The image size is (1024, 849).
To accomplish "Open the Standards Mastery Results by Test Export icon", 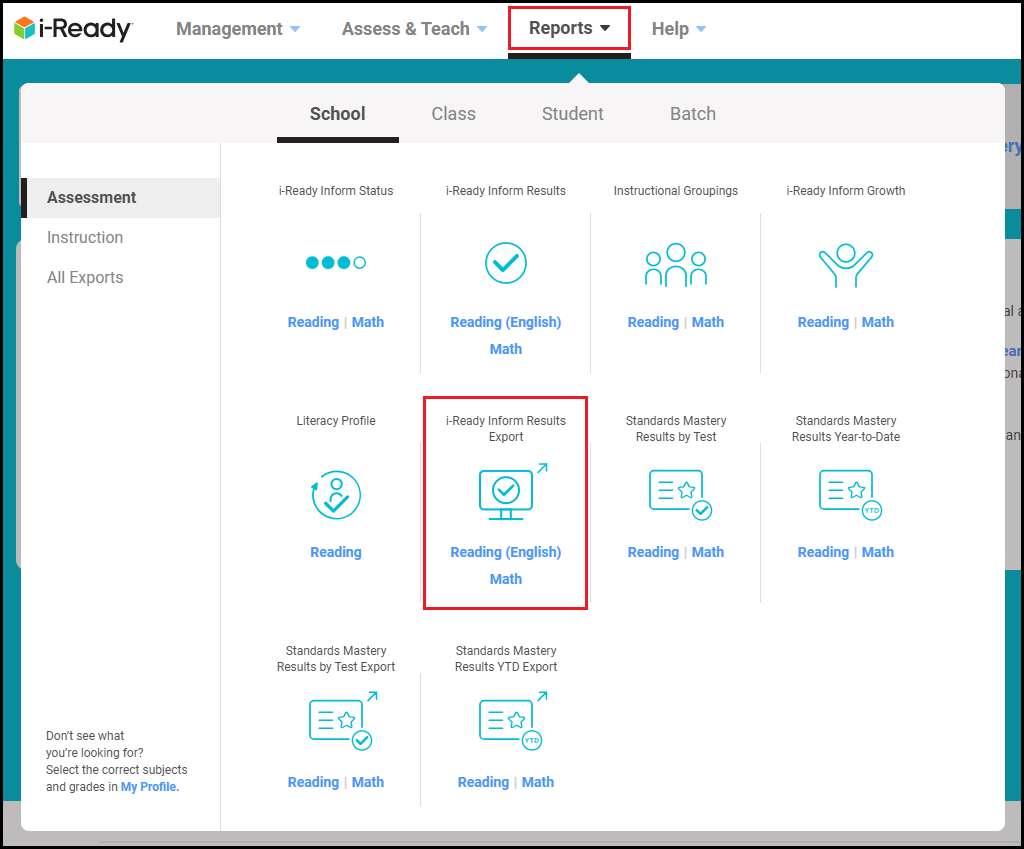I will click(343, 720).
